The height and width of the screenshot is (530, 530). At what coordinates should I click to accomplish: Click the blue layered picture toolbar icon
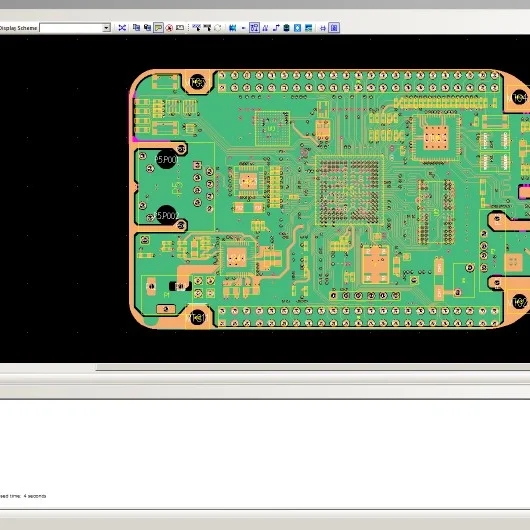point(308,28)
